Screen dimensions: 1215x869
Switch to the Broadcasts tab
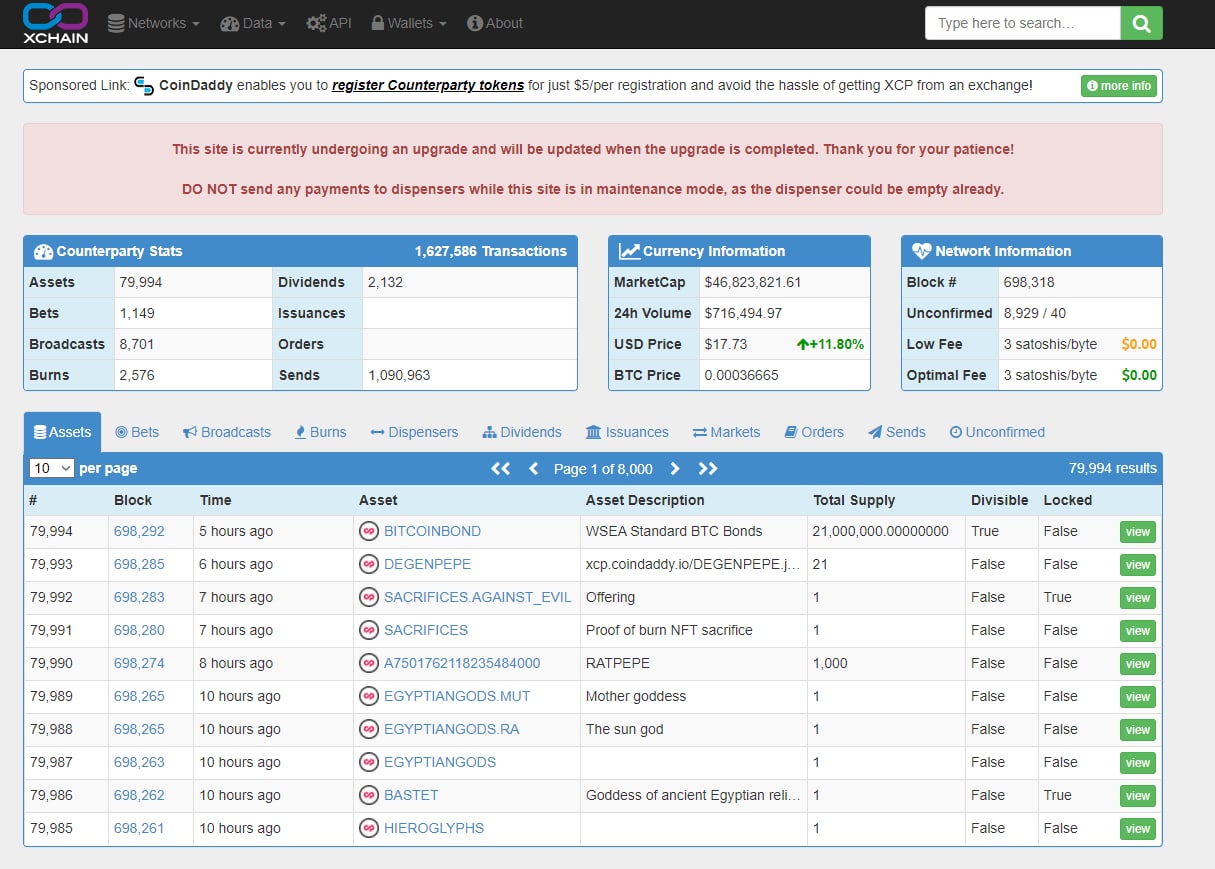(227, 432)
